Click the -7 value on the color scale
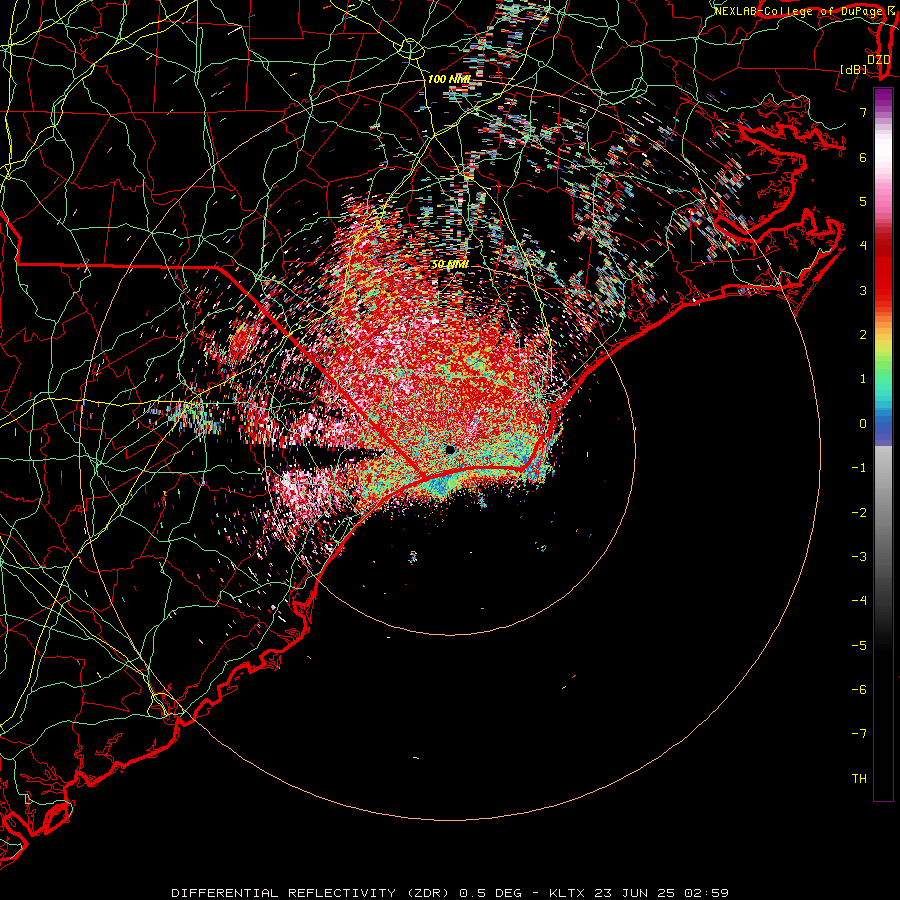Image resolution: width=900 pixels, height=900 pixels. point(859,734)
